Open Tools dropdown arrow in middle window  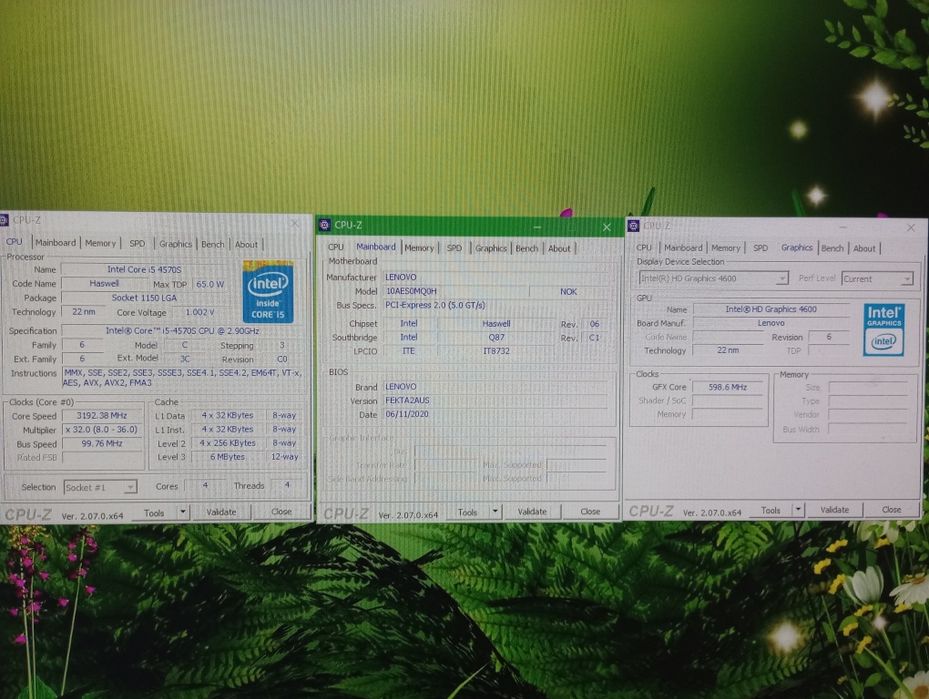click(x=495, y=511)
